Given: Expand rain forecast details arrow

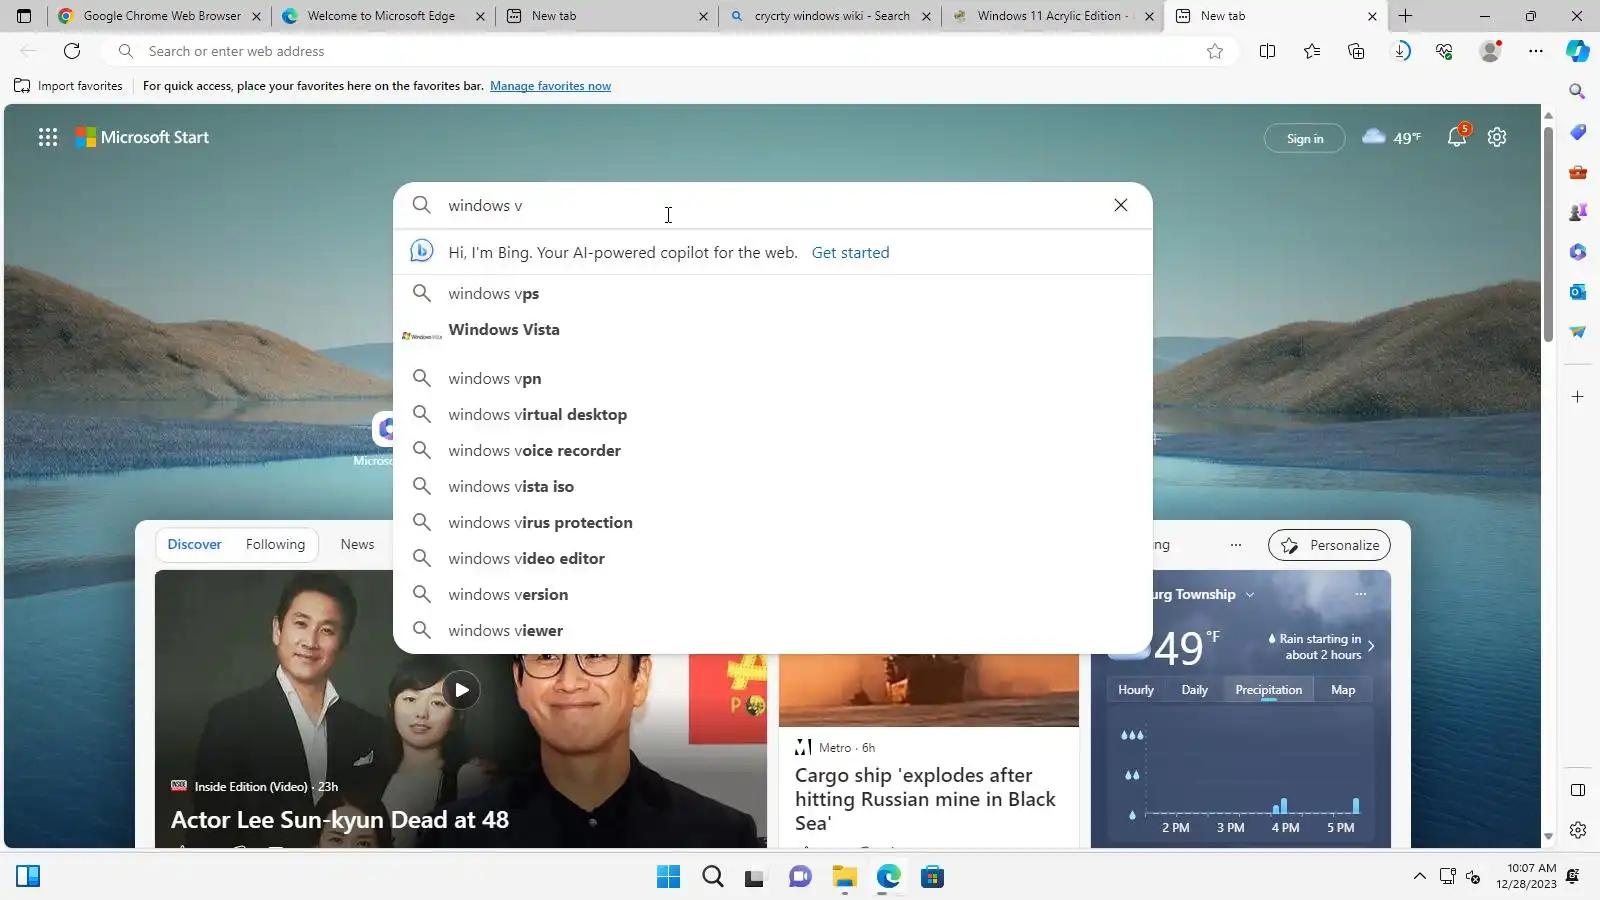Looking at the screenshot, I should click(x=1371, y=646).
